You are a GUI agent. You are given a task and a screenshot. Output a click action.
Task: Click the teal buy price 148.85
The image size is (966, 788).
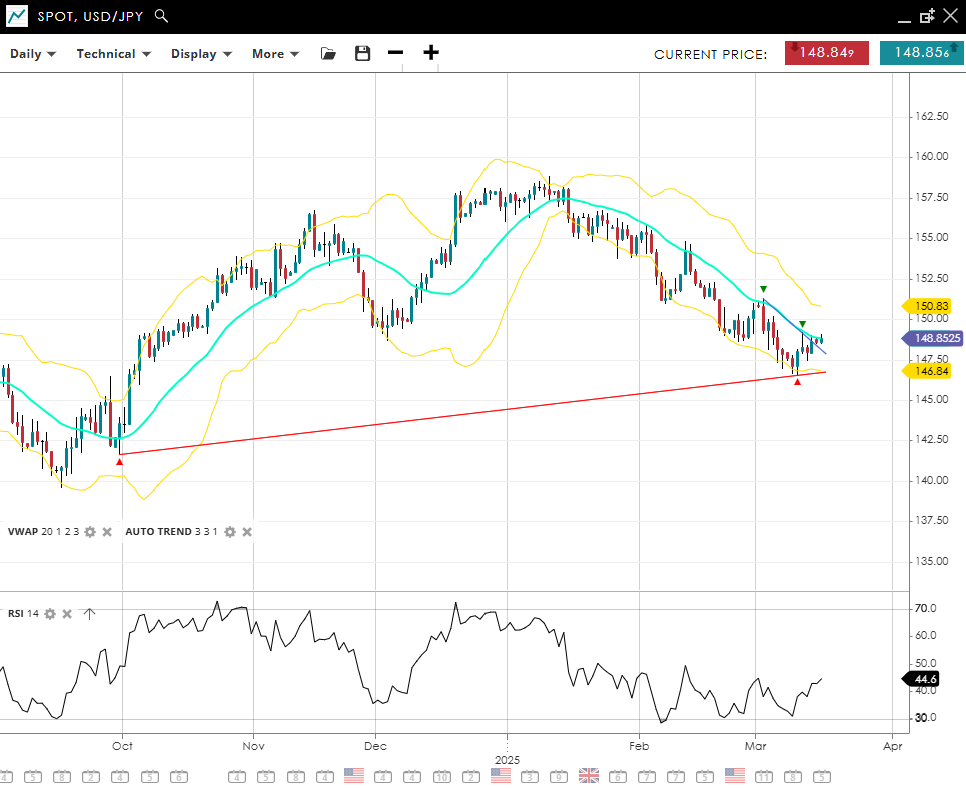(x=921, y=53)
